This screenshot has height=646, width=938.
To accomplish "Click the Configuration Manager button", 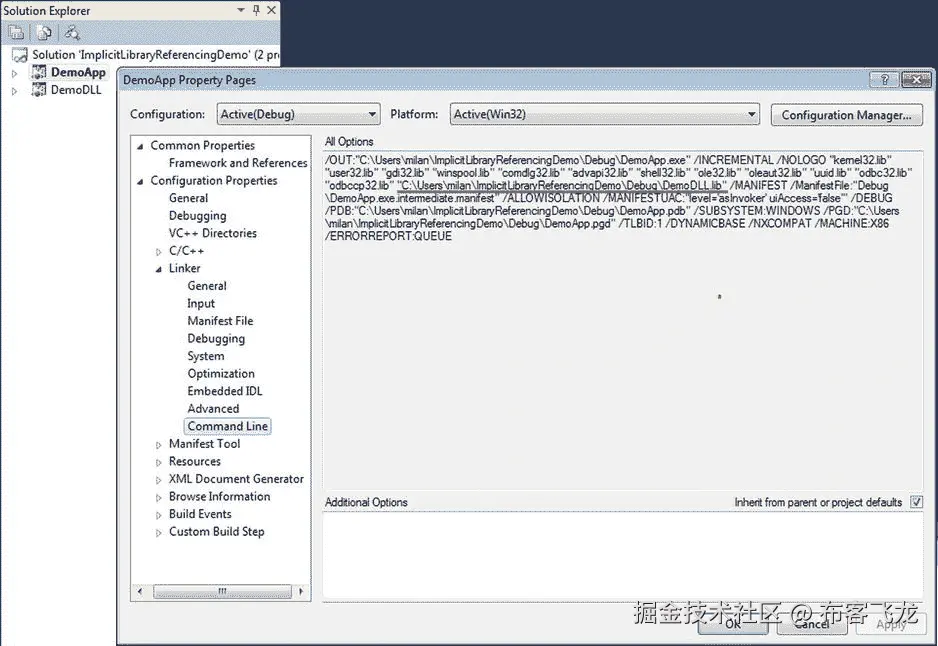I will coord(846,115).
